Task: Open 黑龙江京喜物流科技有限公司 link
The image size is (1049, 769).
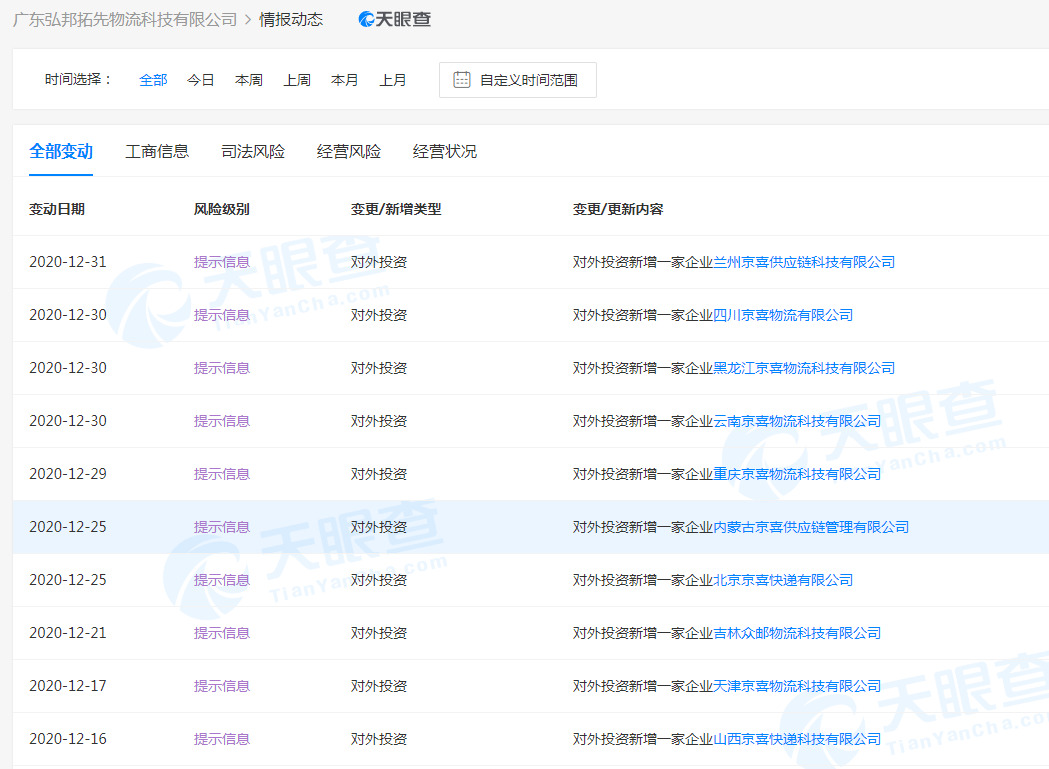Action: [x=804, y=367]
